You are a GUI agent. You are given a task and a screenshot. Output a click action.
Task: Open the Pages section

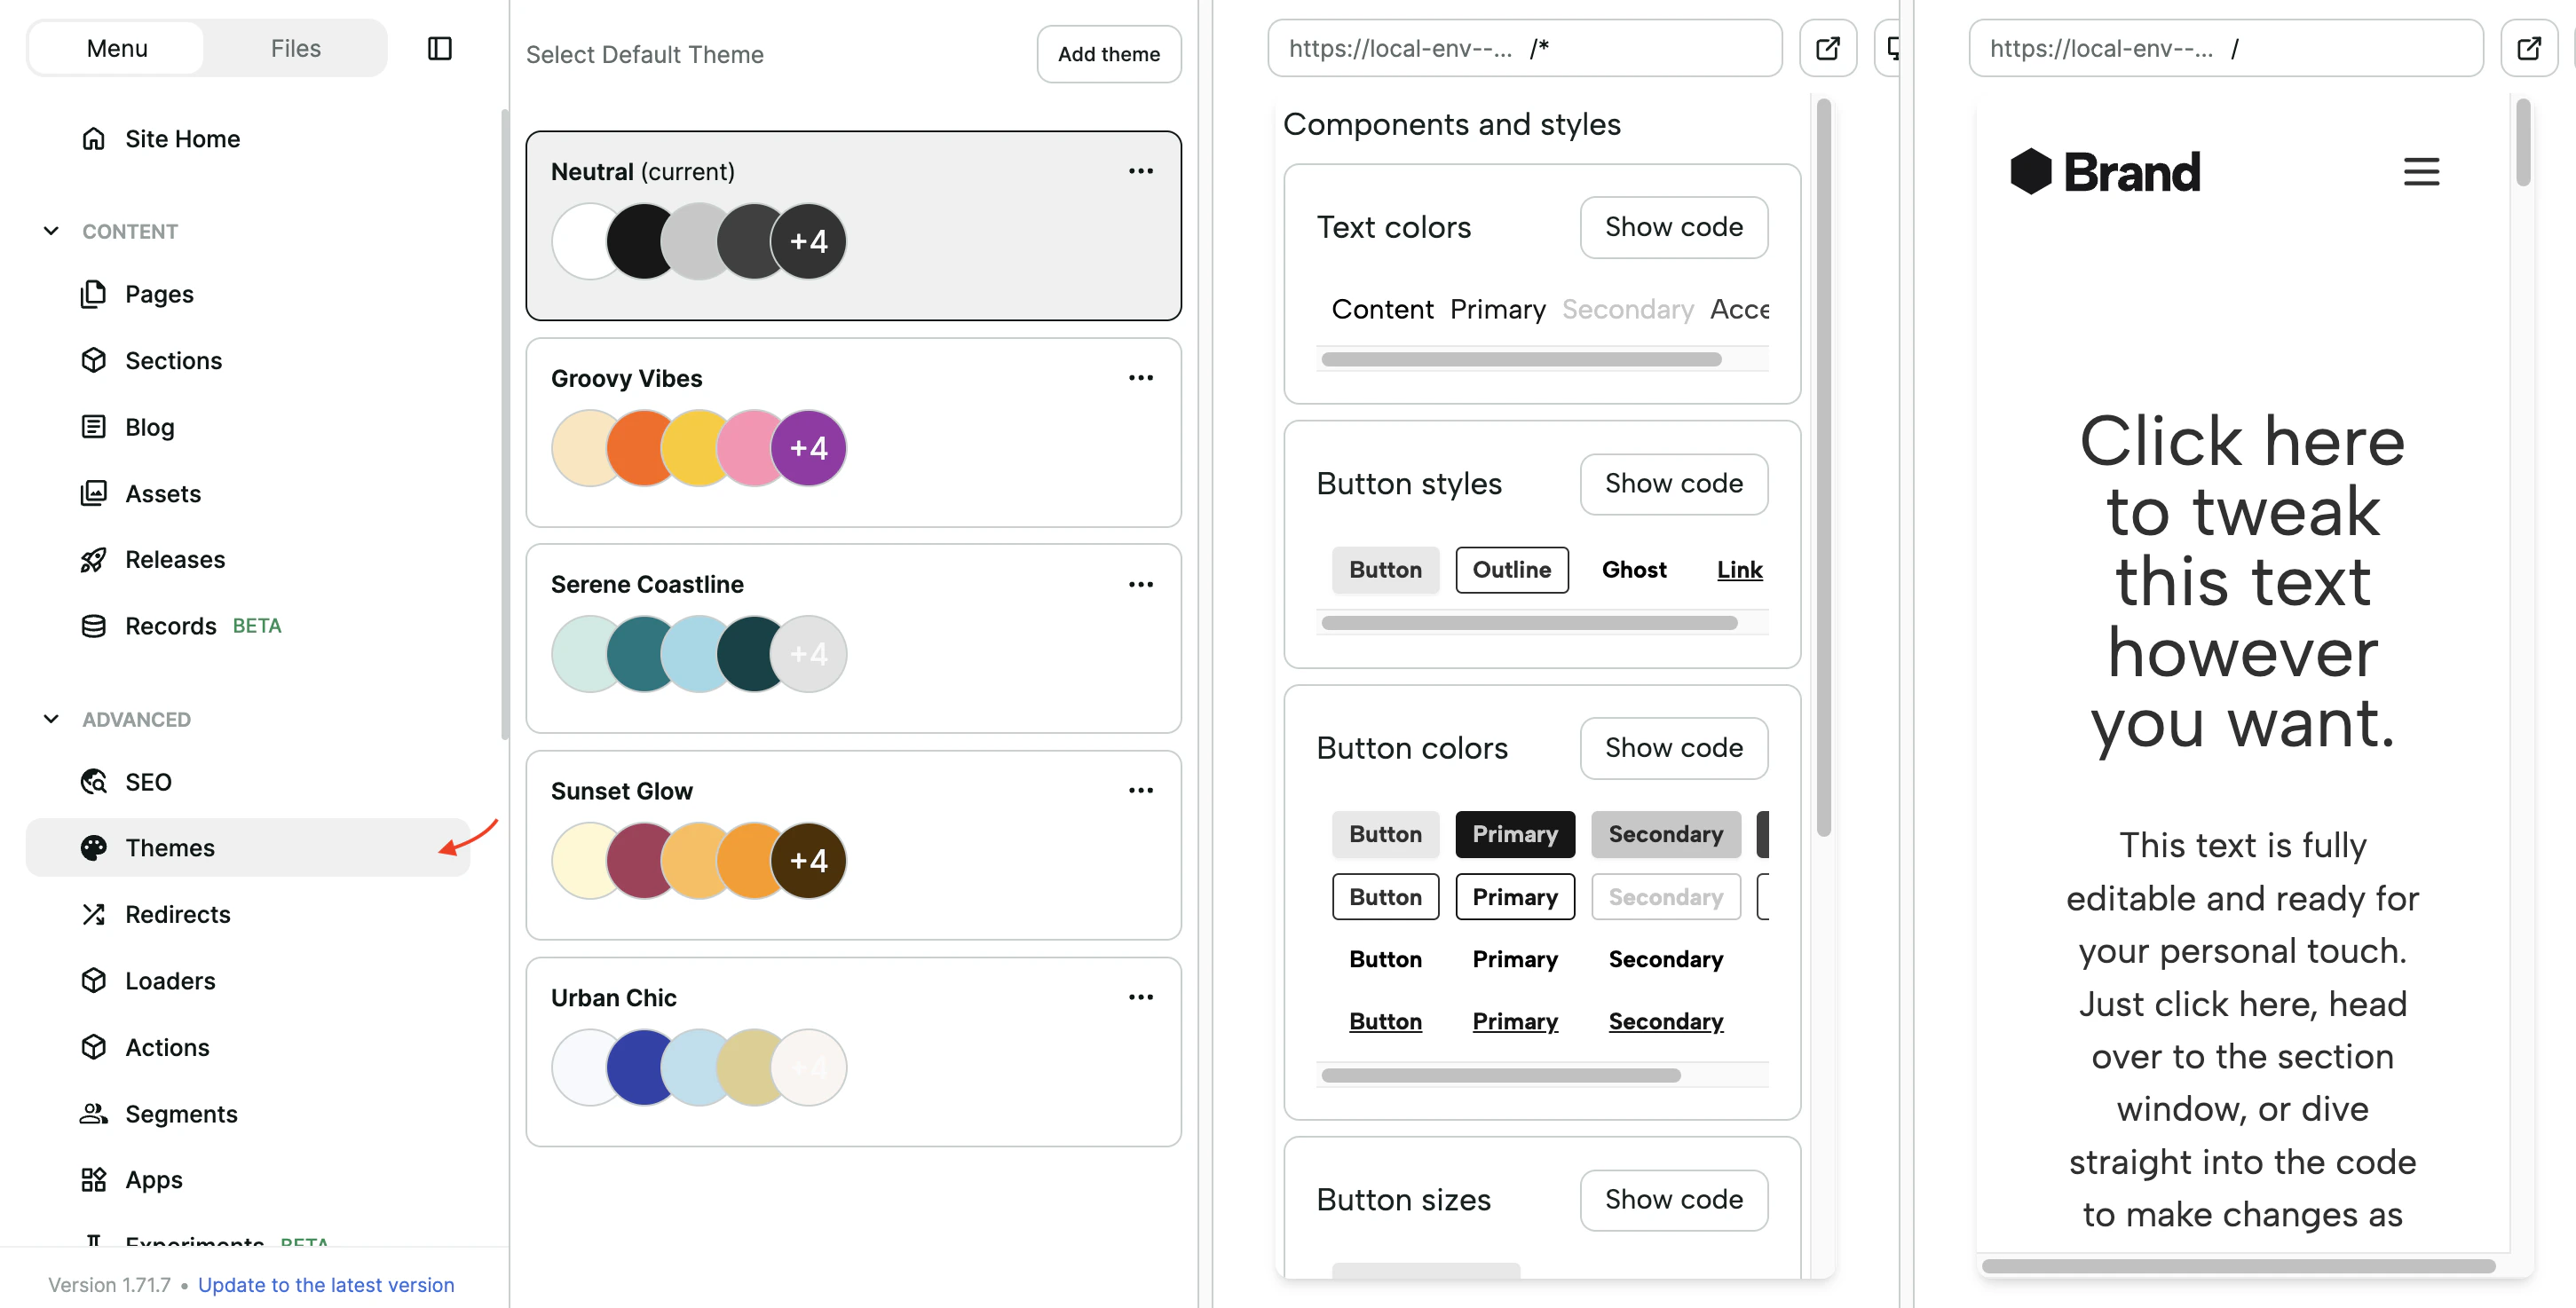(159, 294)
